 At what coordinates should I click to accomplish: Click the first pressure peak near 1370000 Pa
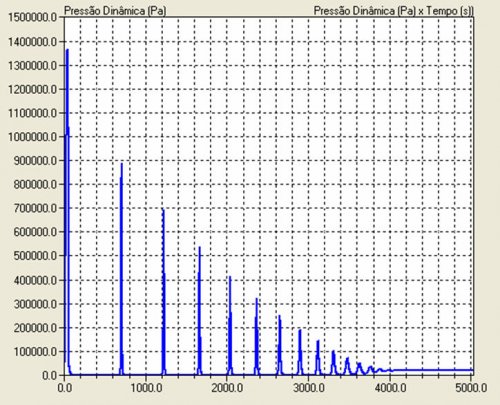(67, 50)
